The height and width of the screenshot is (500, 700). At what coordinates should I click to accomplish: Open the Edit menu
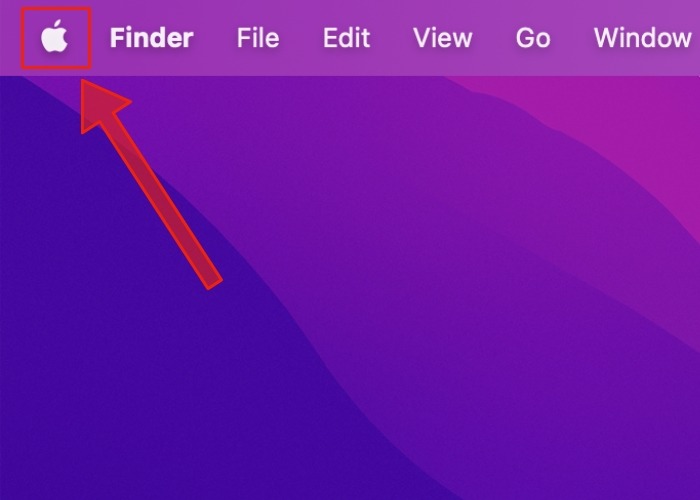(x=346, y=38)
